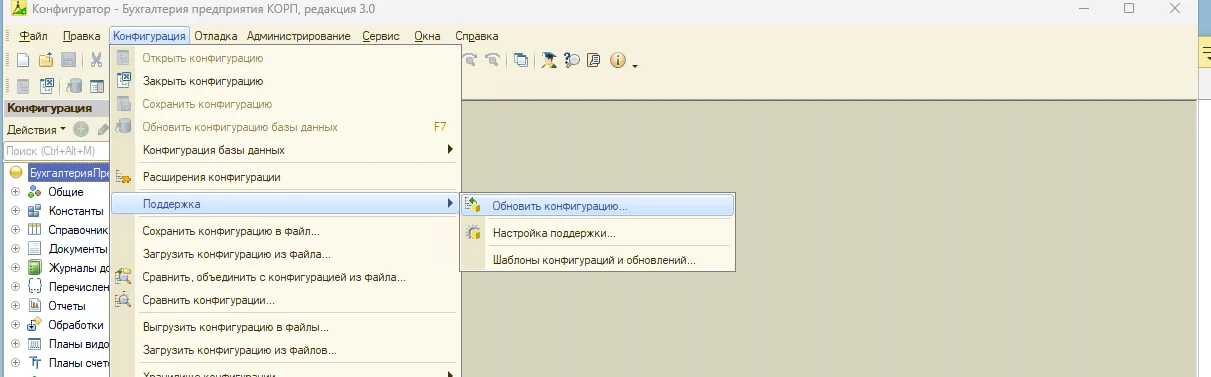Expand the Справочники tree node
The image size is (1211, 377).
tap(16, 230)
